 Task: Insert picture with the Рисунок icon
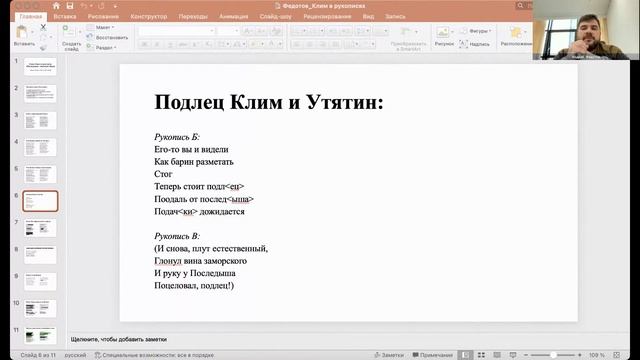(442, 32)
